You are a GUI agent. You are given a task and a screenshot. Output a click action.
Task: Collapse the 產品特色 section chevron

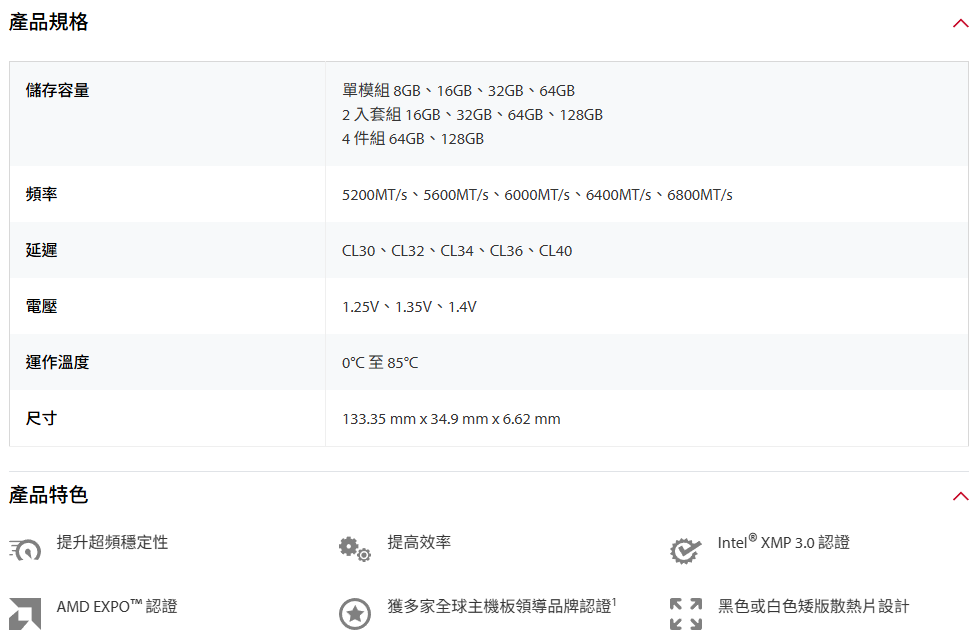(960, 496)
